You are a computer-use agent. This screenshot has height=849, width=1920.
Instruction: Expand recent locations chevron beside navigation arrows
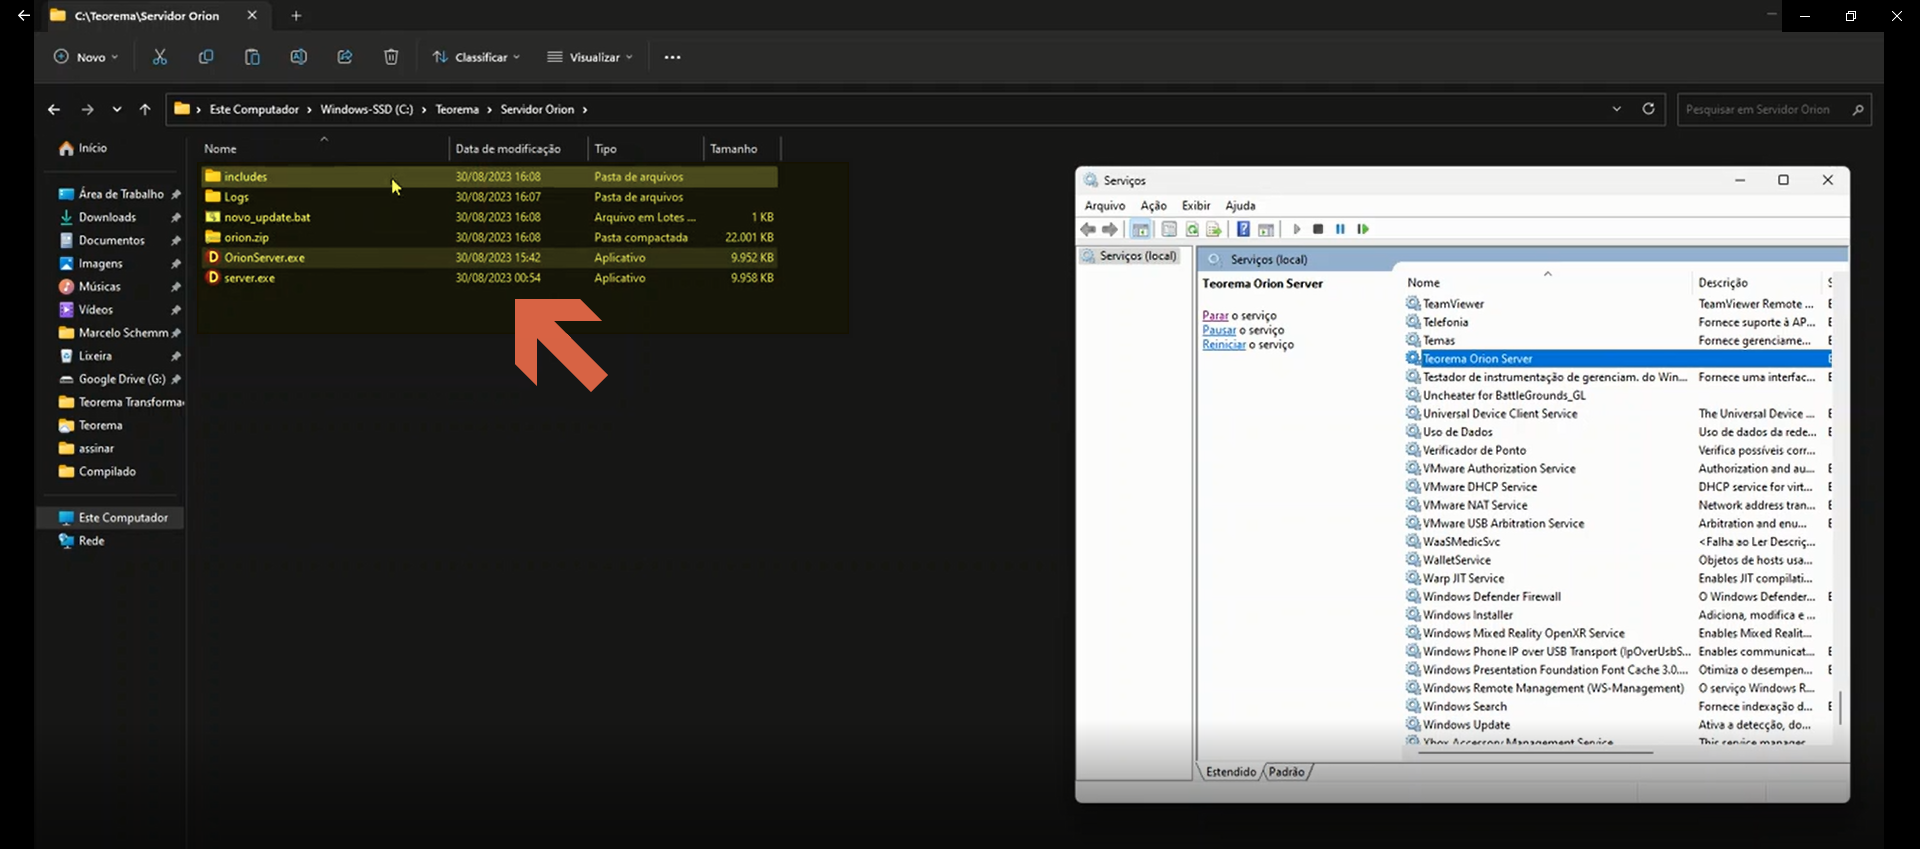pos(117,109)
